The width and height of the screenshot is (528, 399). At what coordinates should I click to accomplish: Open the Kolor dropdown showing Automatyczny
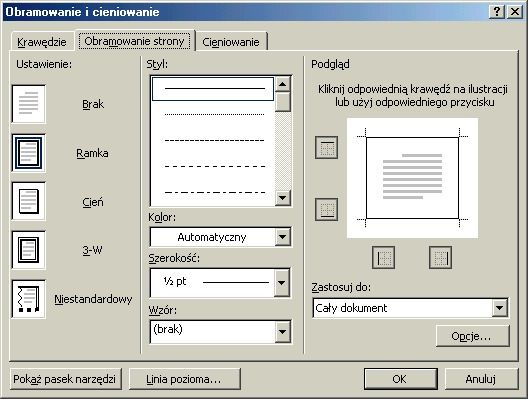pyautogui.click(x=220, y=237)
